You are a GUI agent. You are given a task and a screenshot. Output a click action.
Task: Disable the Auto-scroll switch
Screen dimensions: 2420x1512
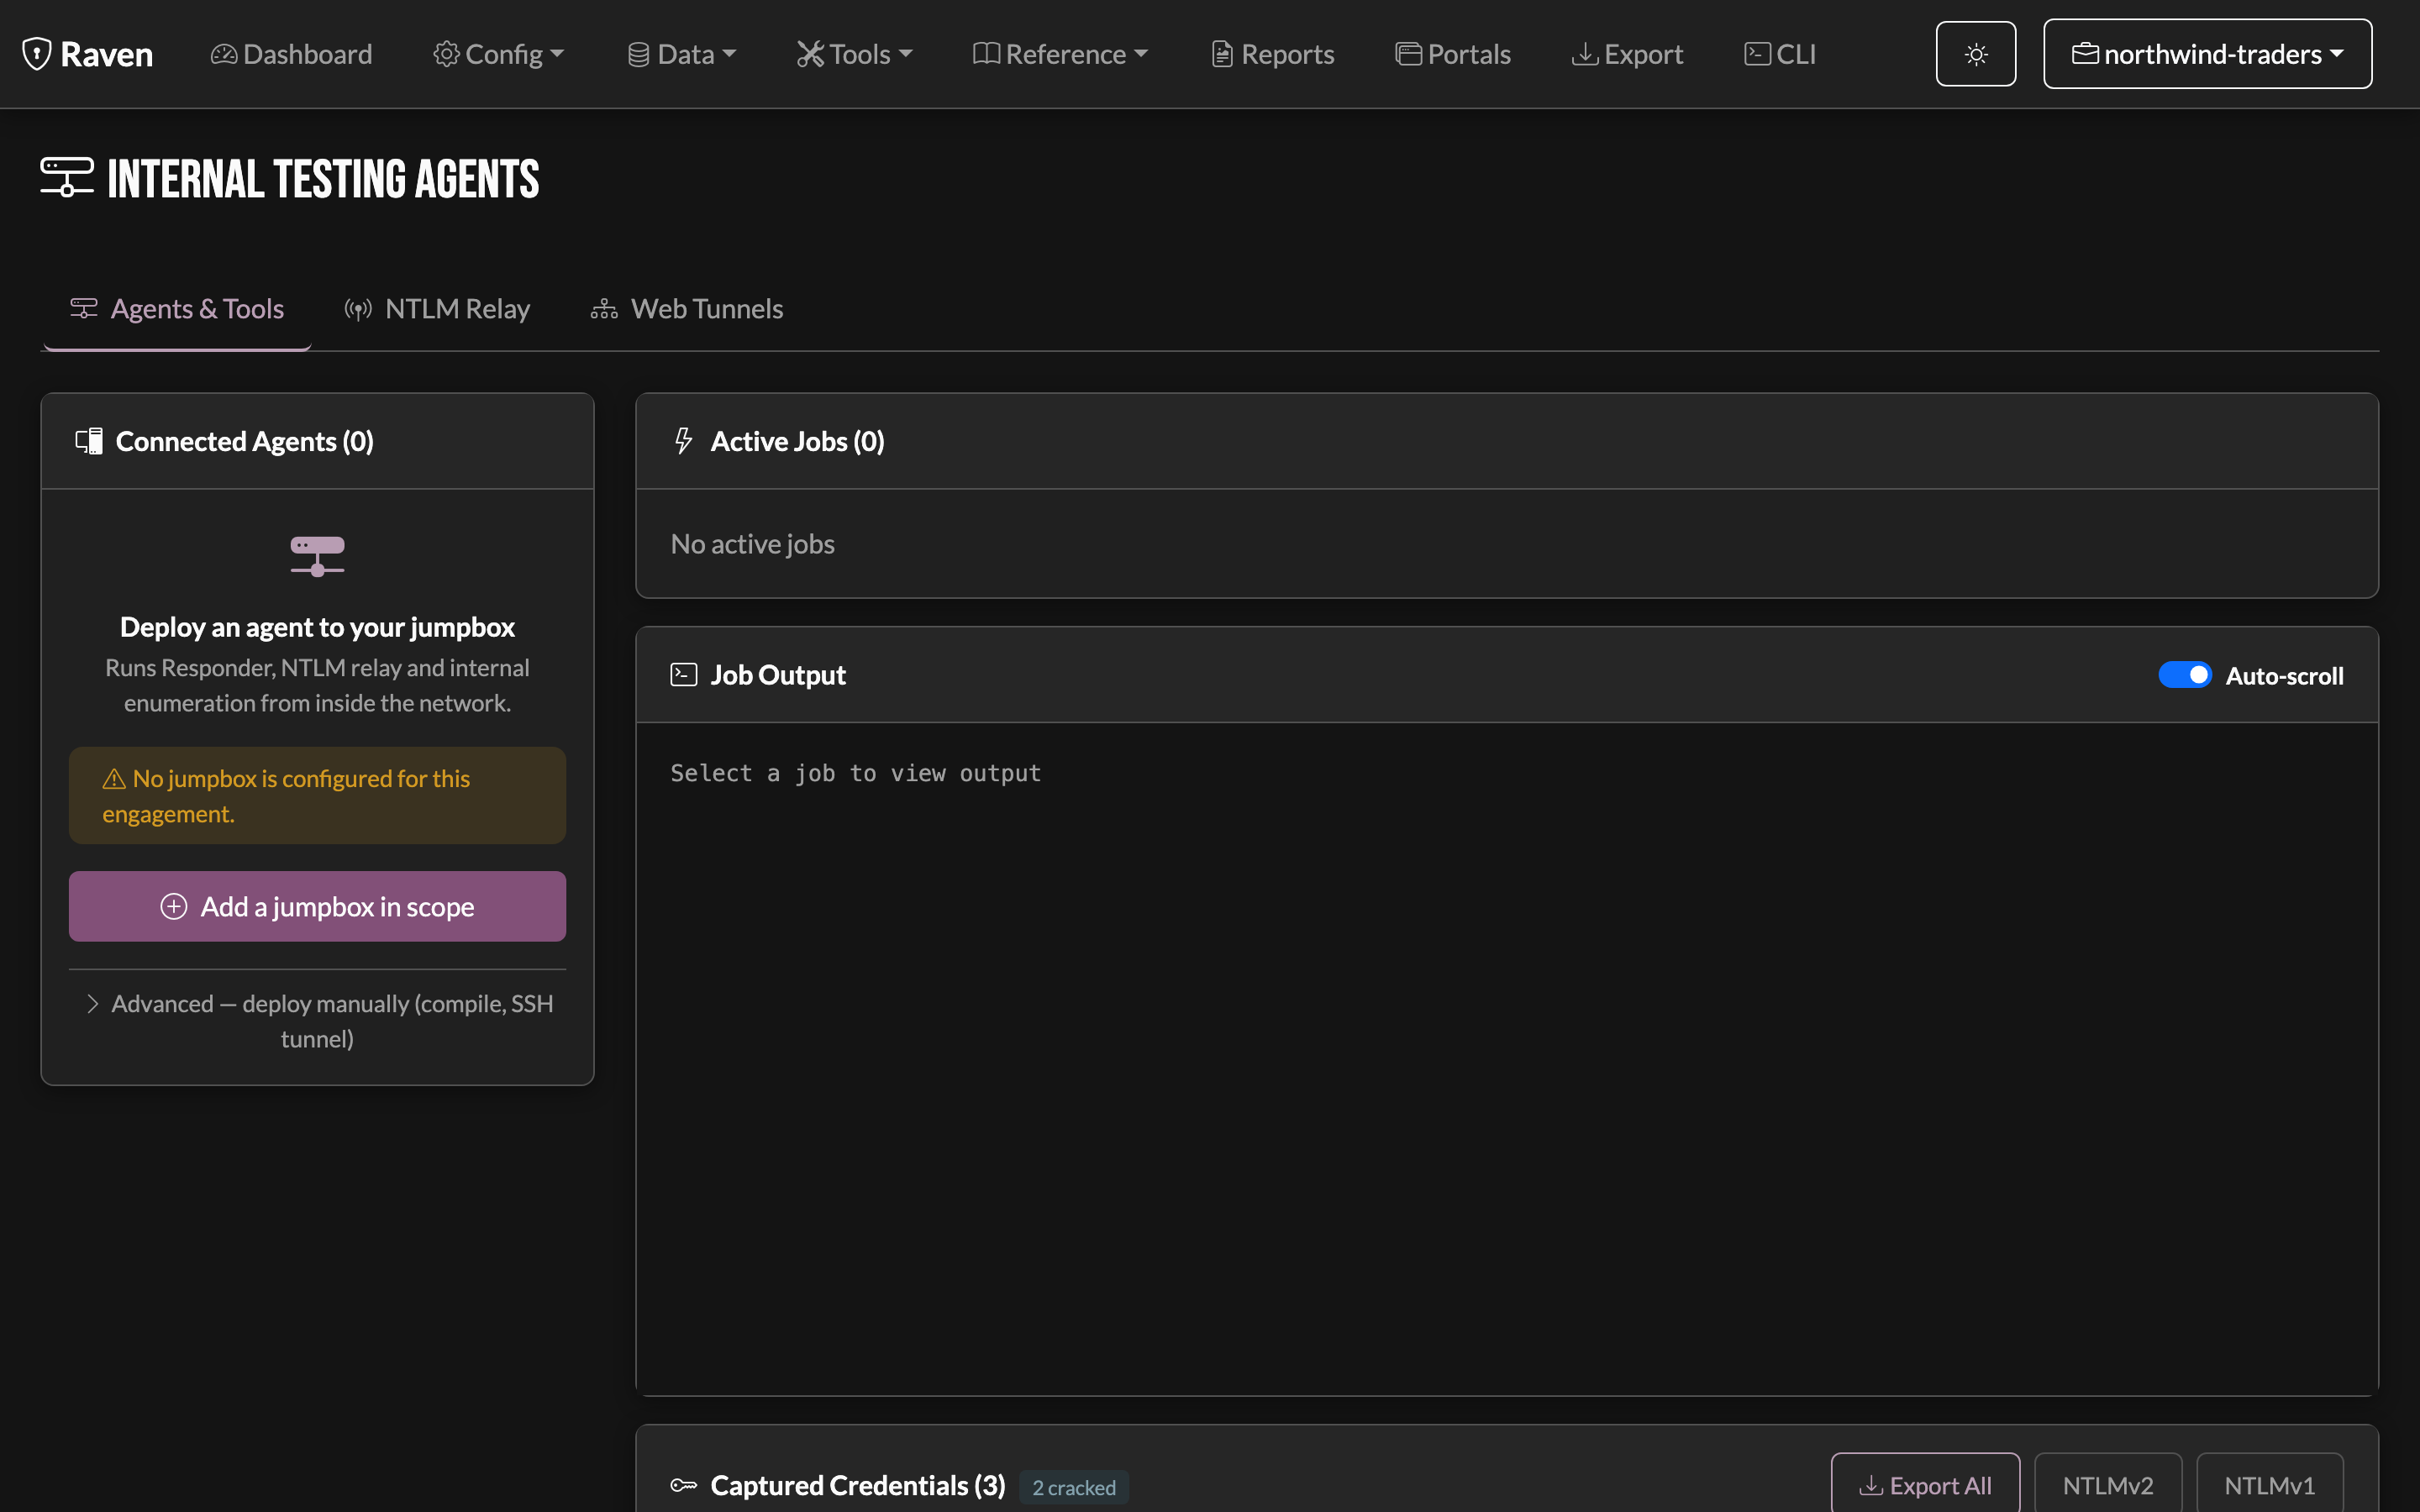[x=2185, y=675]
